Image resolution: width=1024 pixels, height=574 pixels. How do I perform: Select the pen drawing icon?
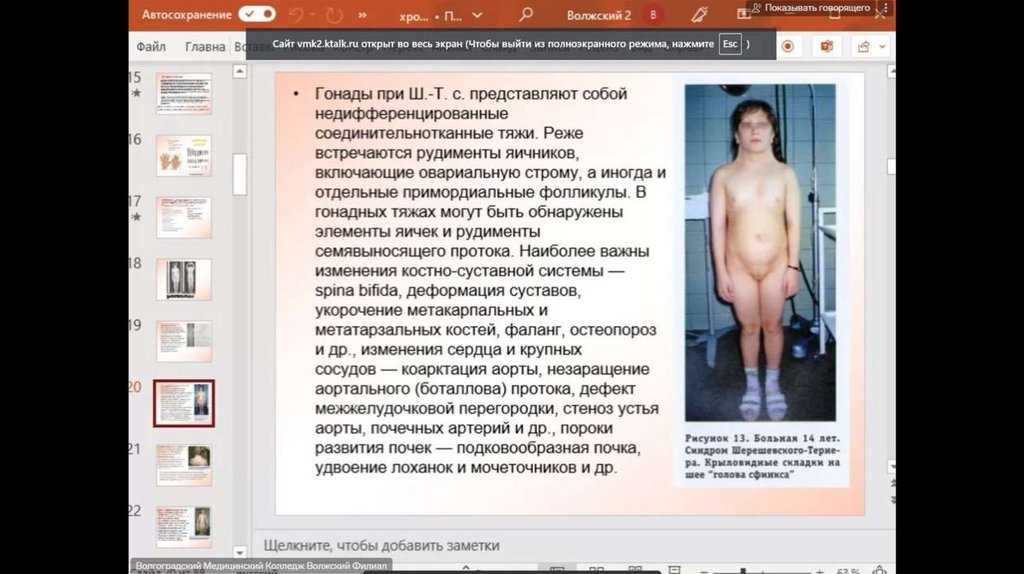pyautogui.click(x=699, y=15)
